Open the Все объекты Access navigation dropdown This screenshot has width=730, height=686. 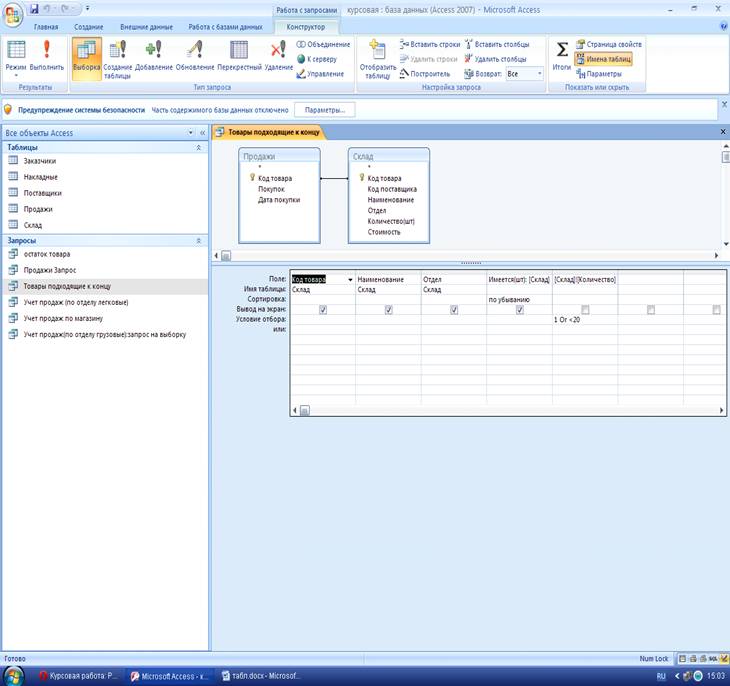[190, 133]
